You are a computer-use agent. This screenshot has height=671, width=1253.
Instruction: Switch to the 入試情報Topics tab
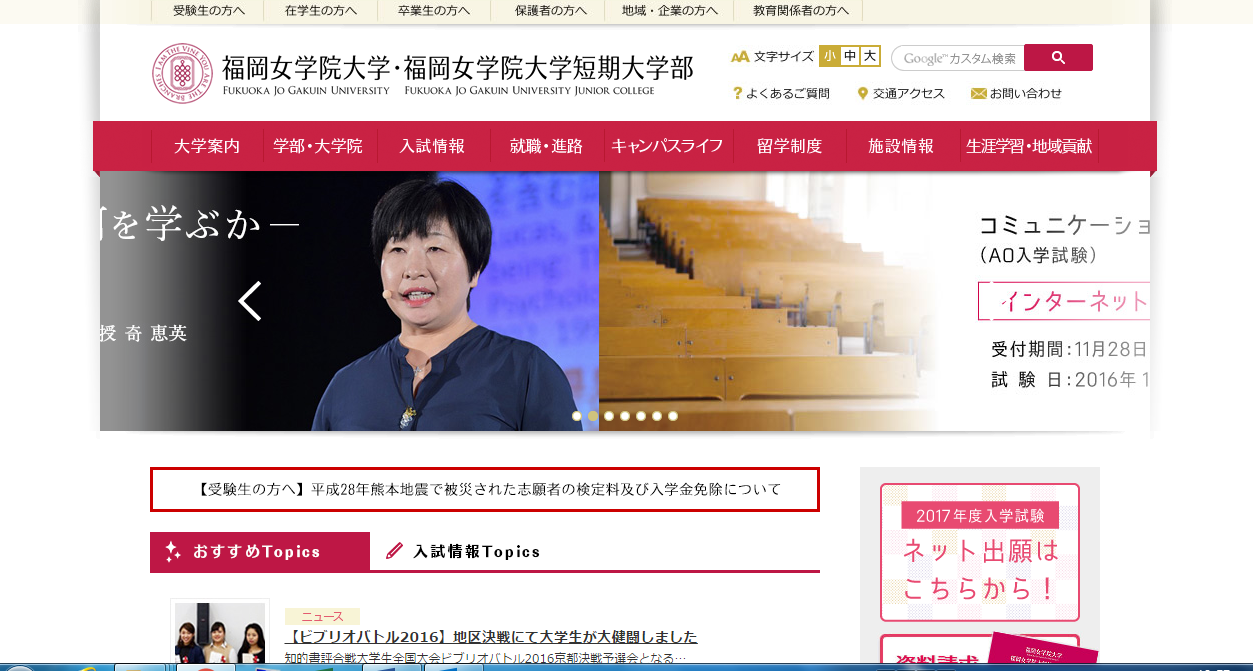tap(463, 551)
